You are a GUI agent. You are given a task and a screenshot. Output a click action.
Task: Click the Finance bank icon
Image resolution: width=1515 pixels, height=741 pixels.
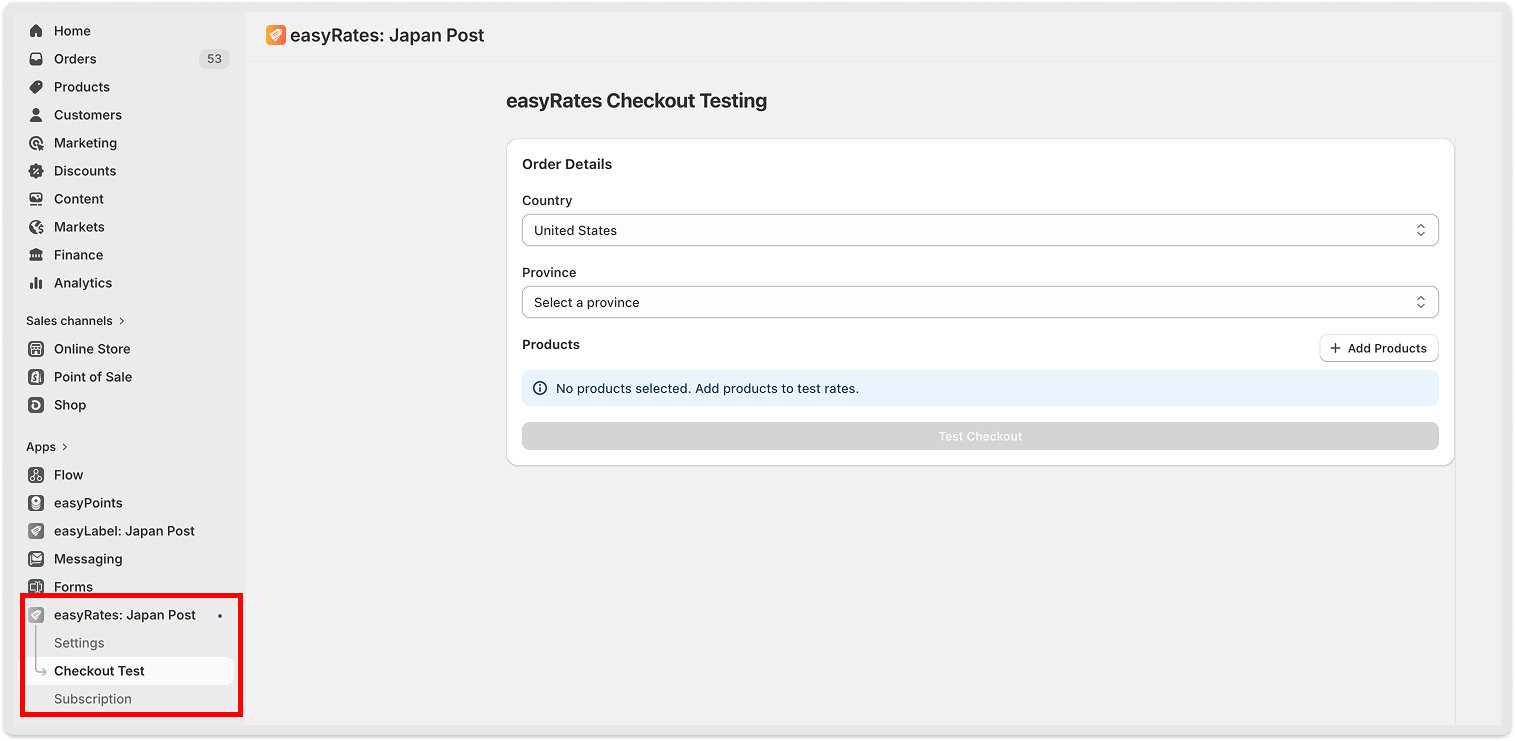pos(36,255)
